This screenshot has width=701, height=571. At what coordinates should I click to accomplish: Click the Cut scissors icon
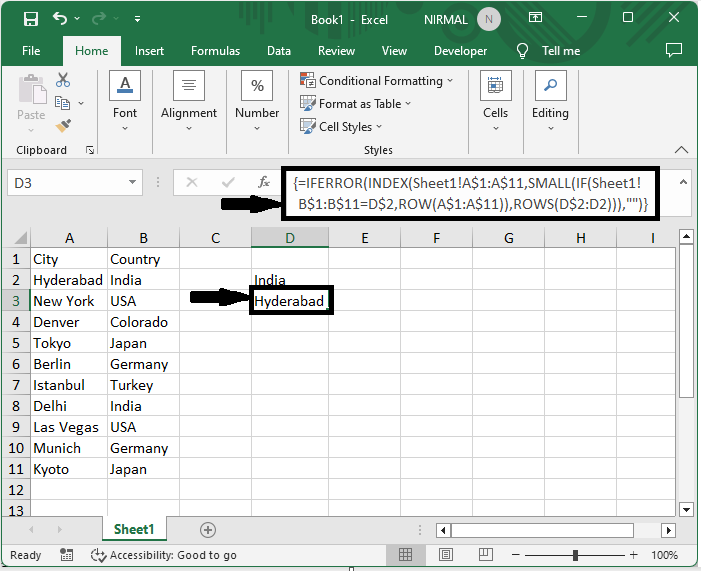tap(63, 80)
